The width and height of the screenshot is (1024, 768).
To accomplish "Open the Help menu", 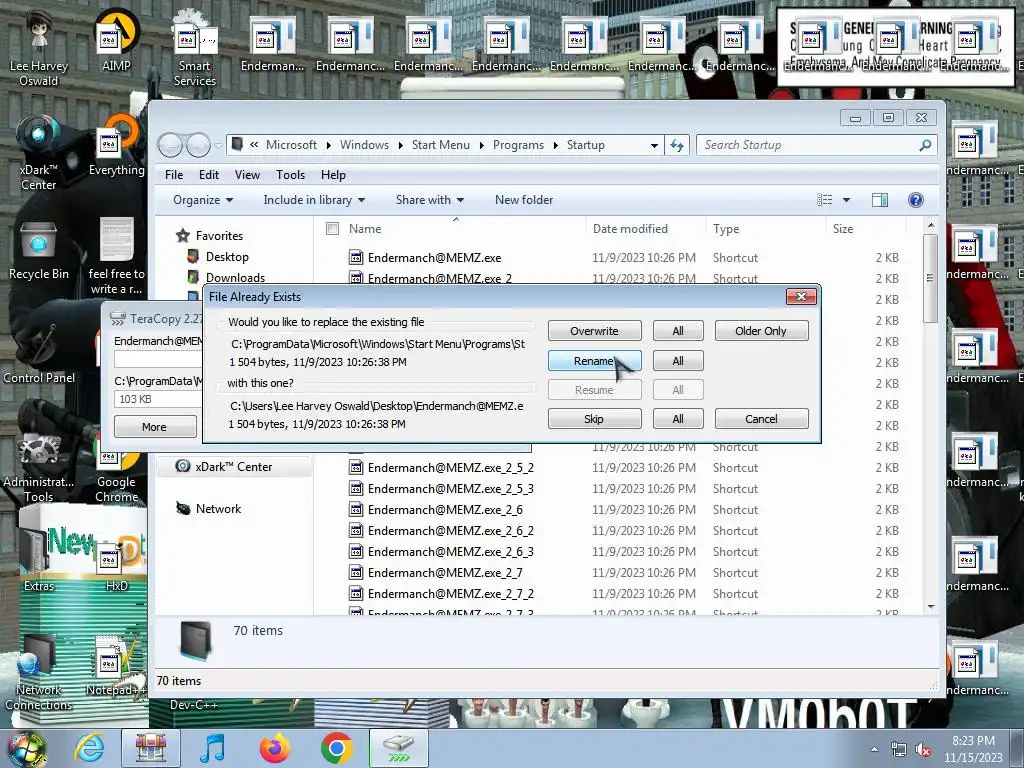I will (333, 175).
